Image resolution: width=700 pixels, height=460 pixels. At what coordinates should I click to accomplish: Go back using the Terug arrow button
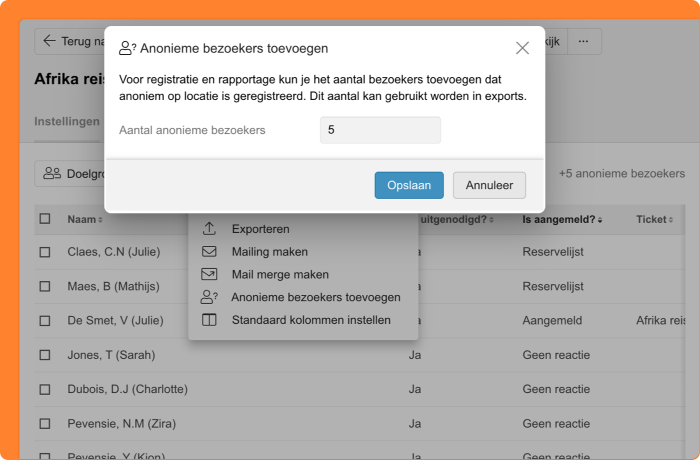(x=70, y=41)
